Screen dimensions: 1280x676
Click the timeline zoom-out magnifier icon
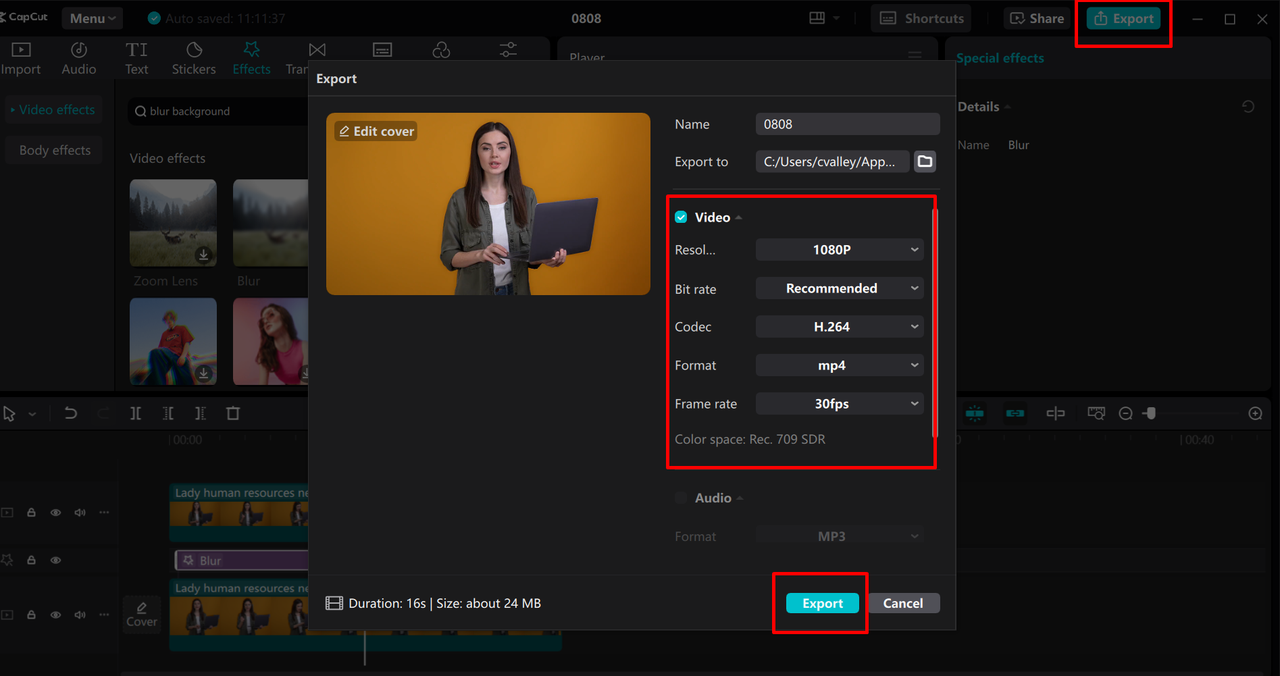click(x=1125, y=414)
